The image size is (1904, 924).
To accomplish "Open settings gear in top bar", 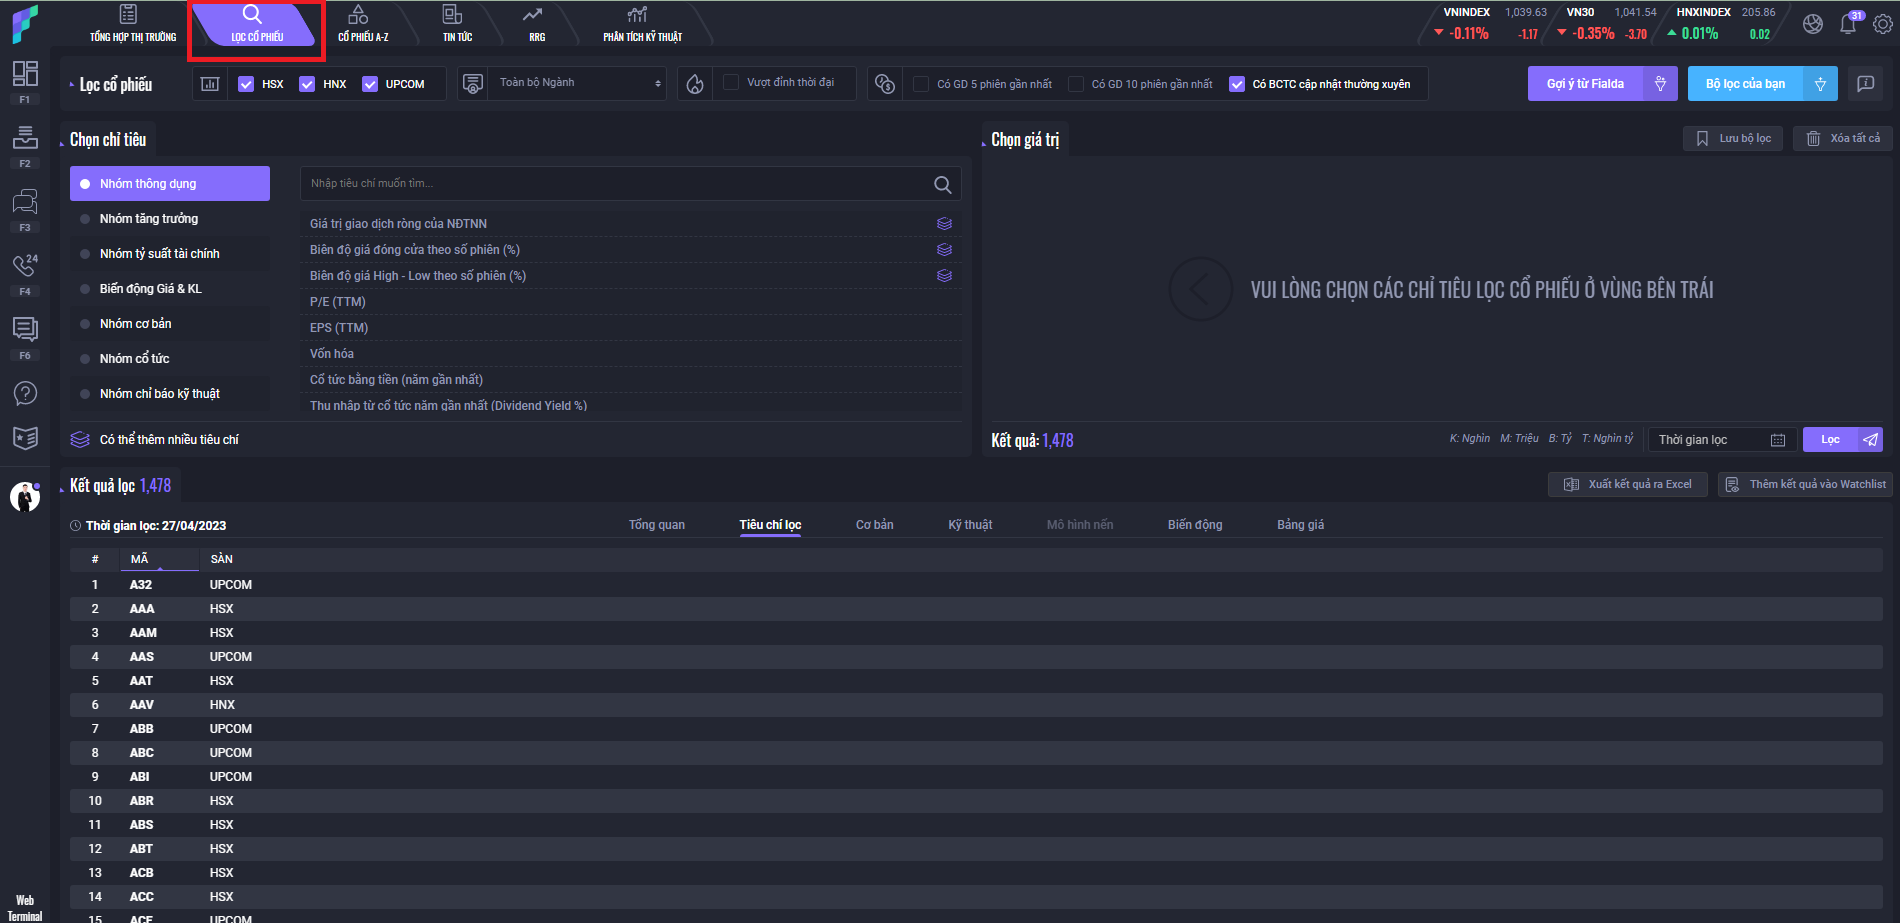I will (1882, 24).
